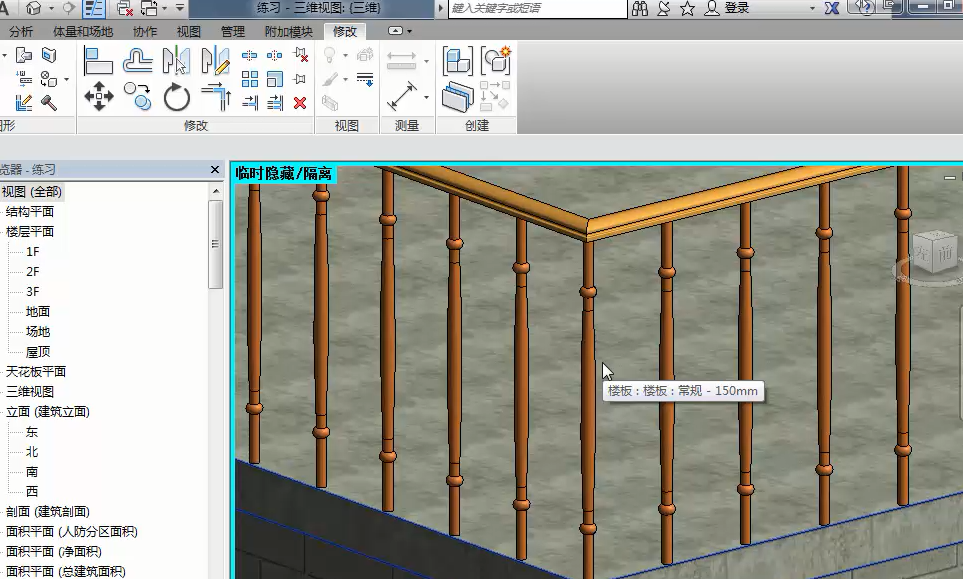Viewport: 963px width, 579px height.
Task: Click the Create Assembly icon
Action: [x=495, y=62]
